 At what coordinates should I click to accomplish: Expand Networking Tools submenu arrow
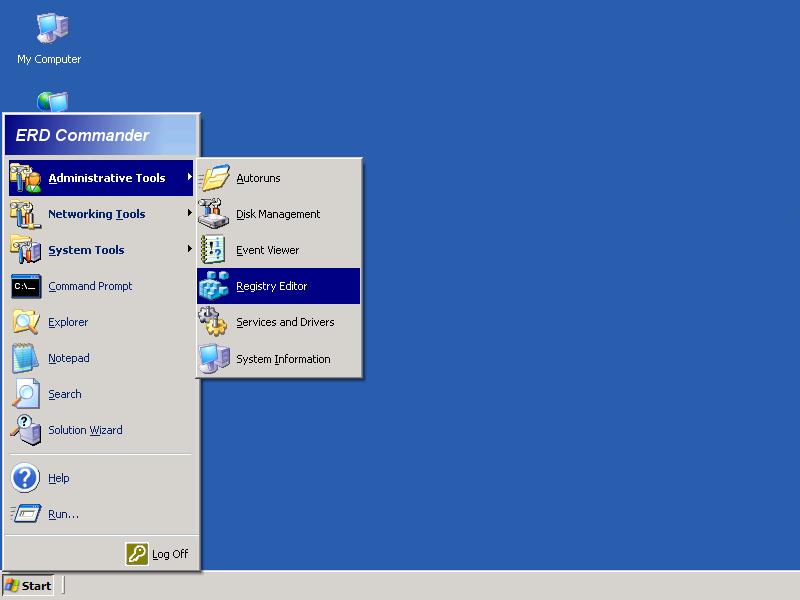pyautogui.click(x=189, y=213)
